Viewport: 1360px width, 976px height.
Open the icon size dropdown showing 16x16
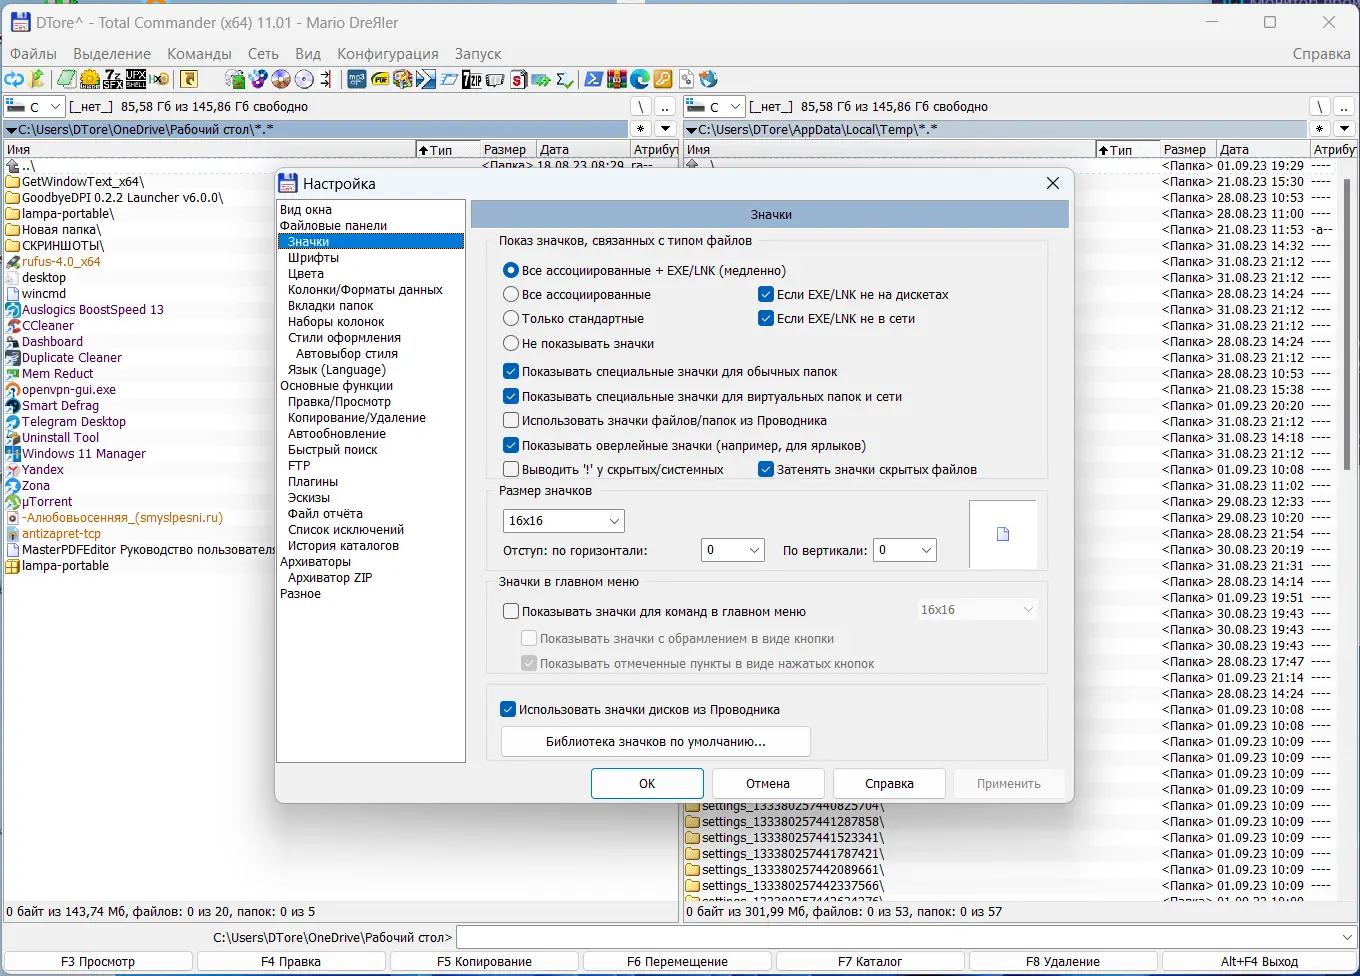click(x=563, y=521)
